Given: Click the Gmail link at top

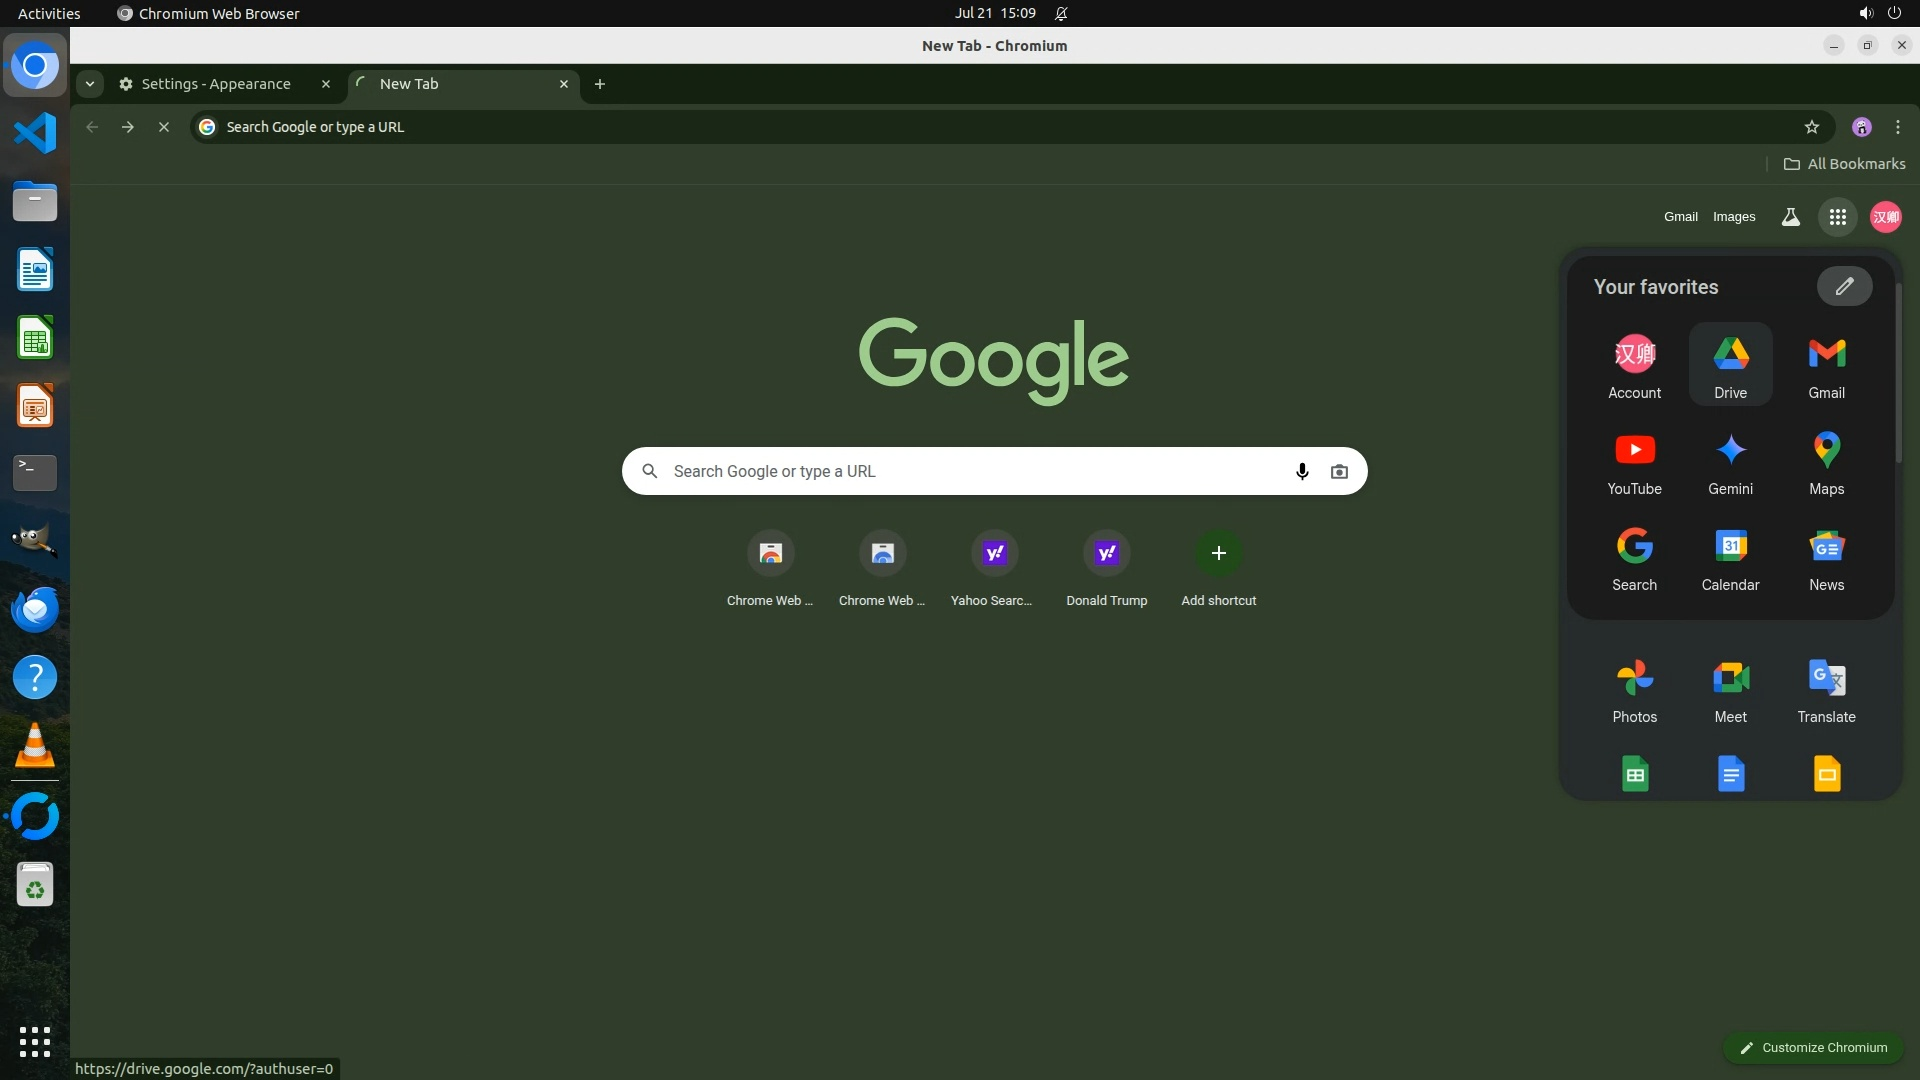Looking at the screenshot, I should tap(1680, 217).
